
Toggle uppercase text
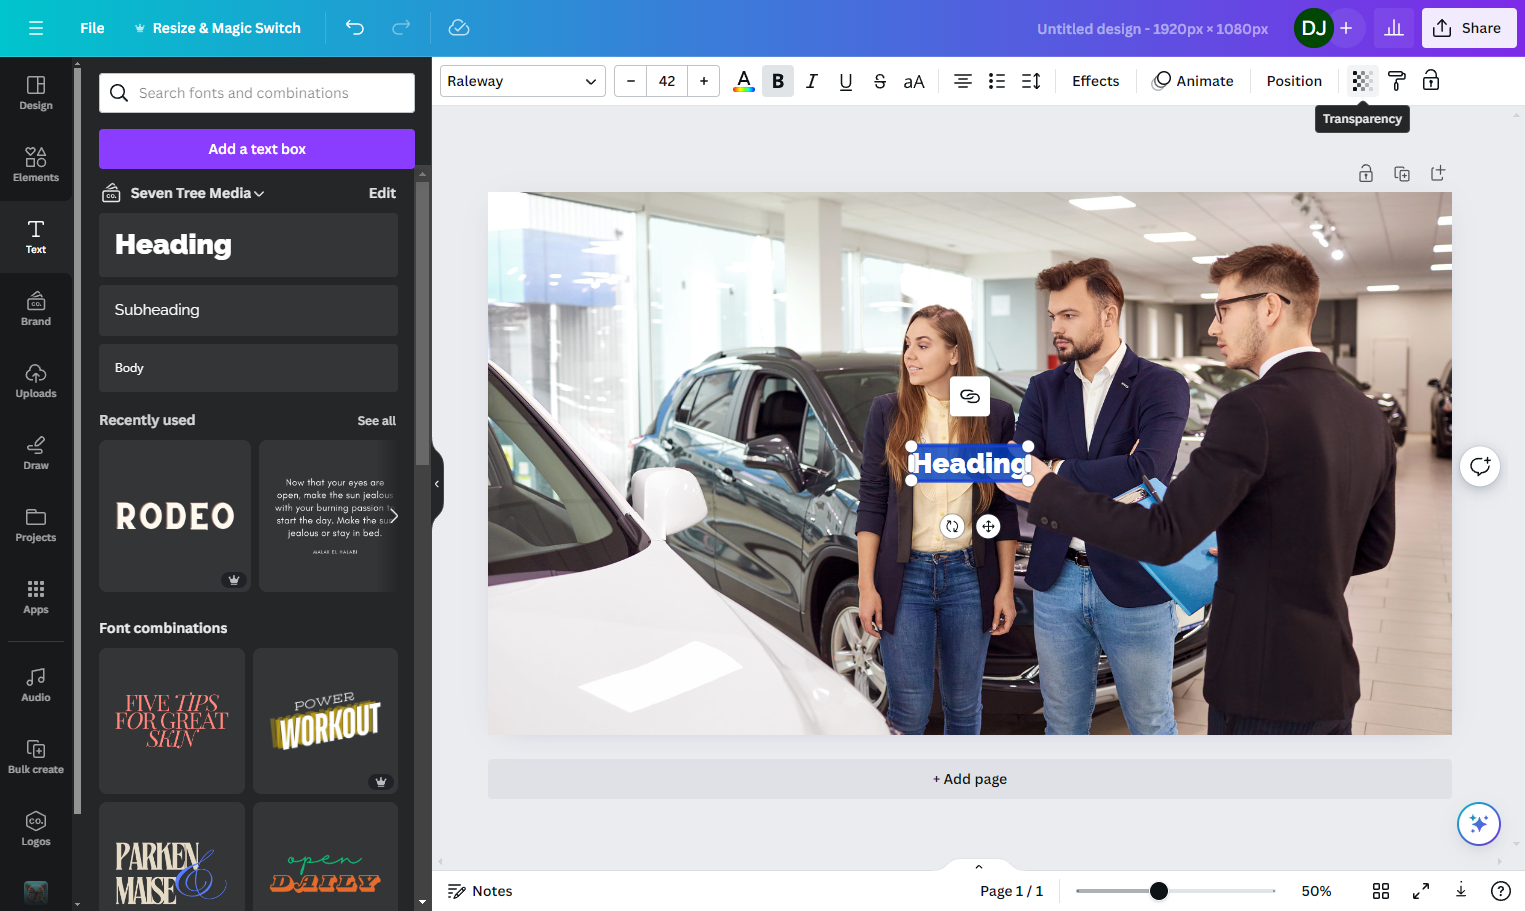tap(914, 81)
